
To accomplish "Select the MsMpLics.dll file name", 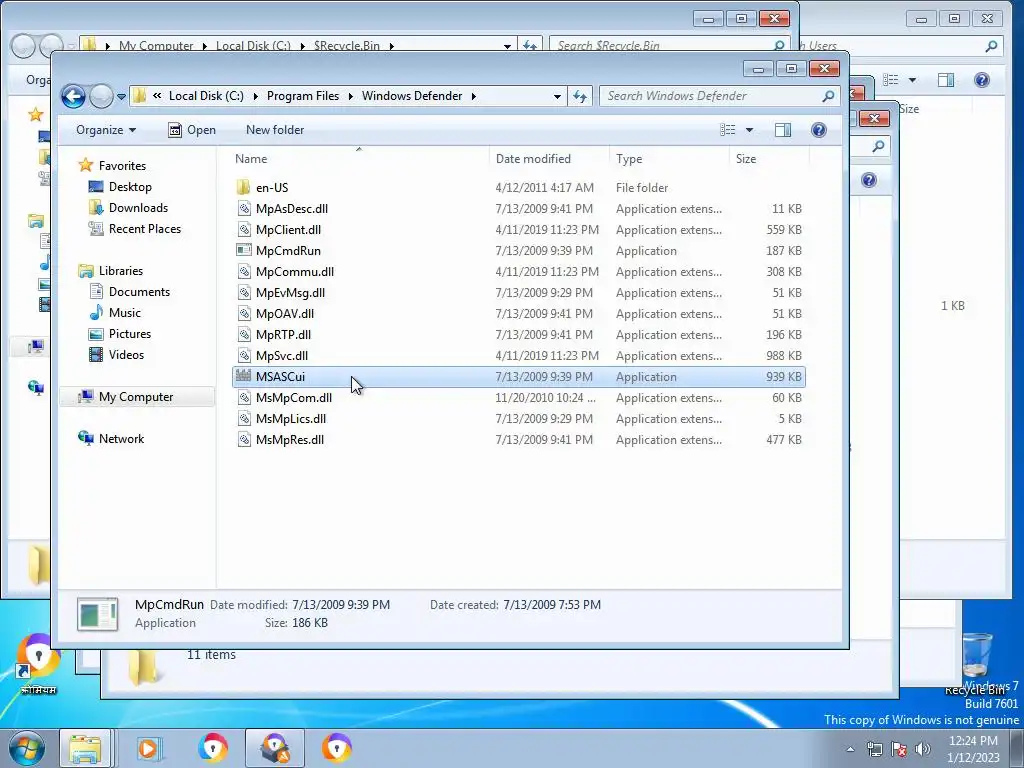I will [291, 419].
